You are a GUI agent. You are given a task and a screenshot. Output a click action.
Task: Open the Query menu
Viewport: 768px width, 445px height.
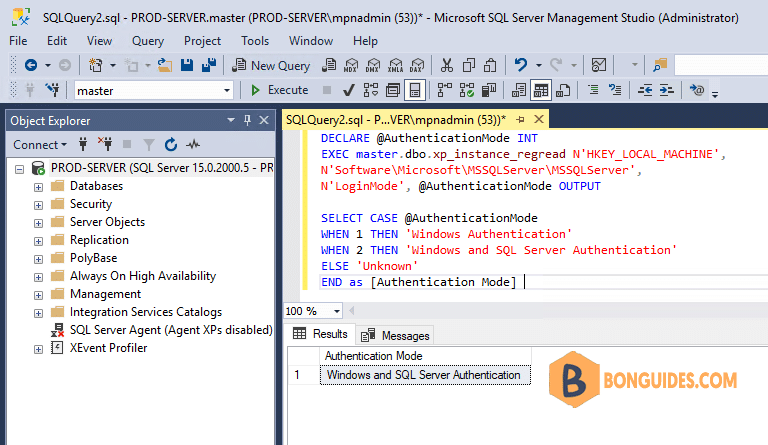[x=148, y=41]
